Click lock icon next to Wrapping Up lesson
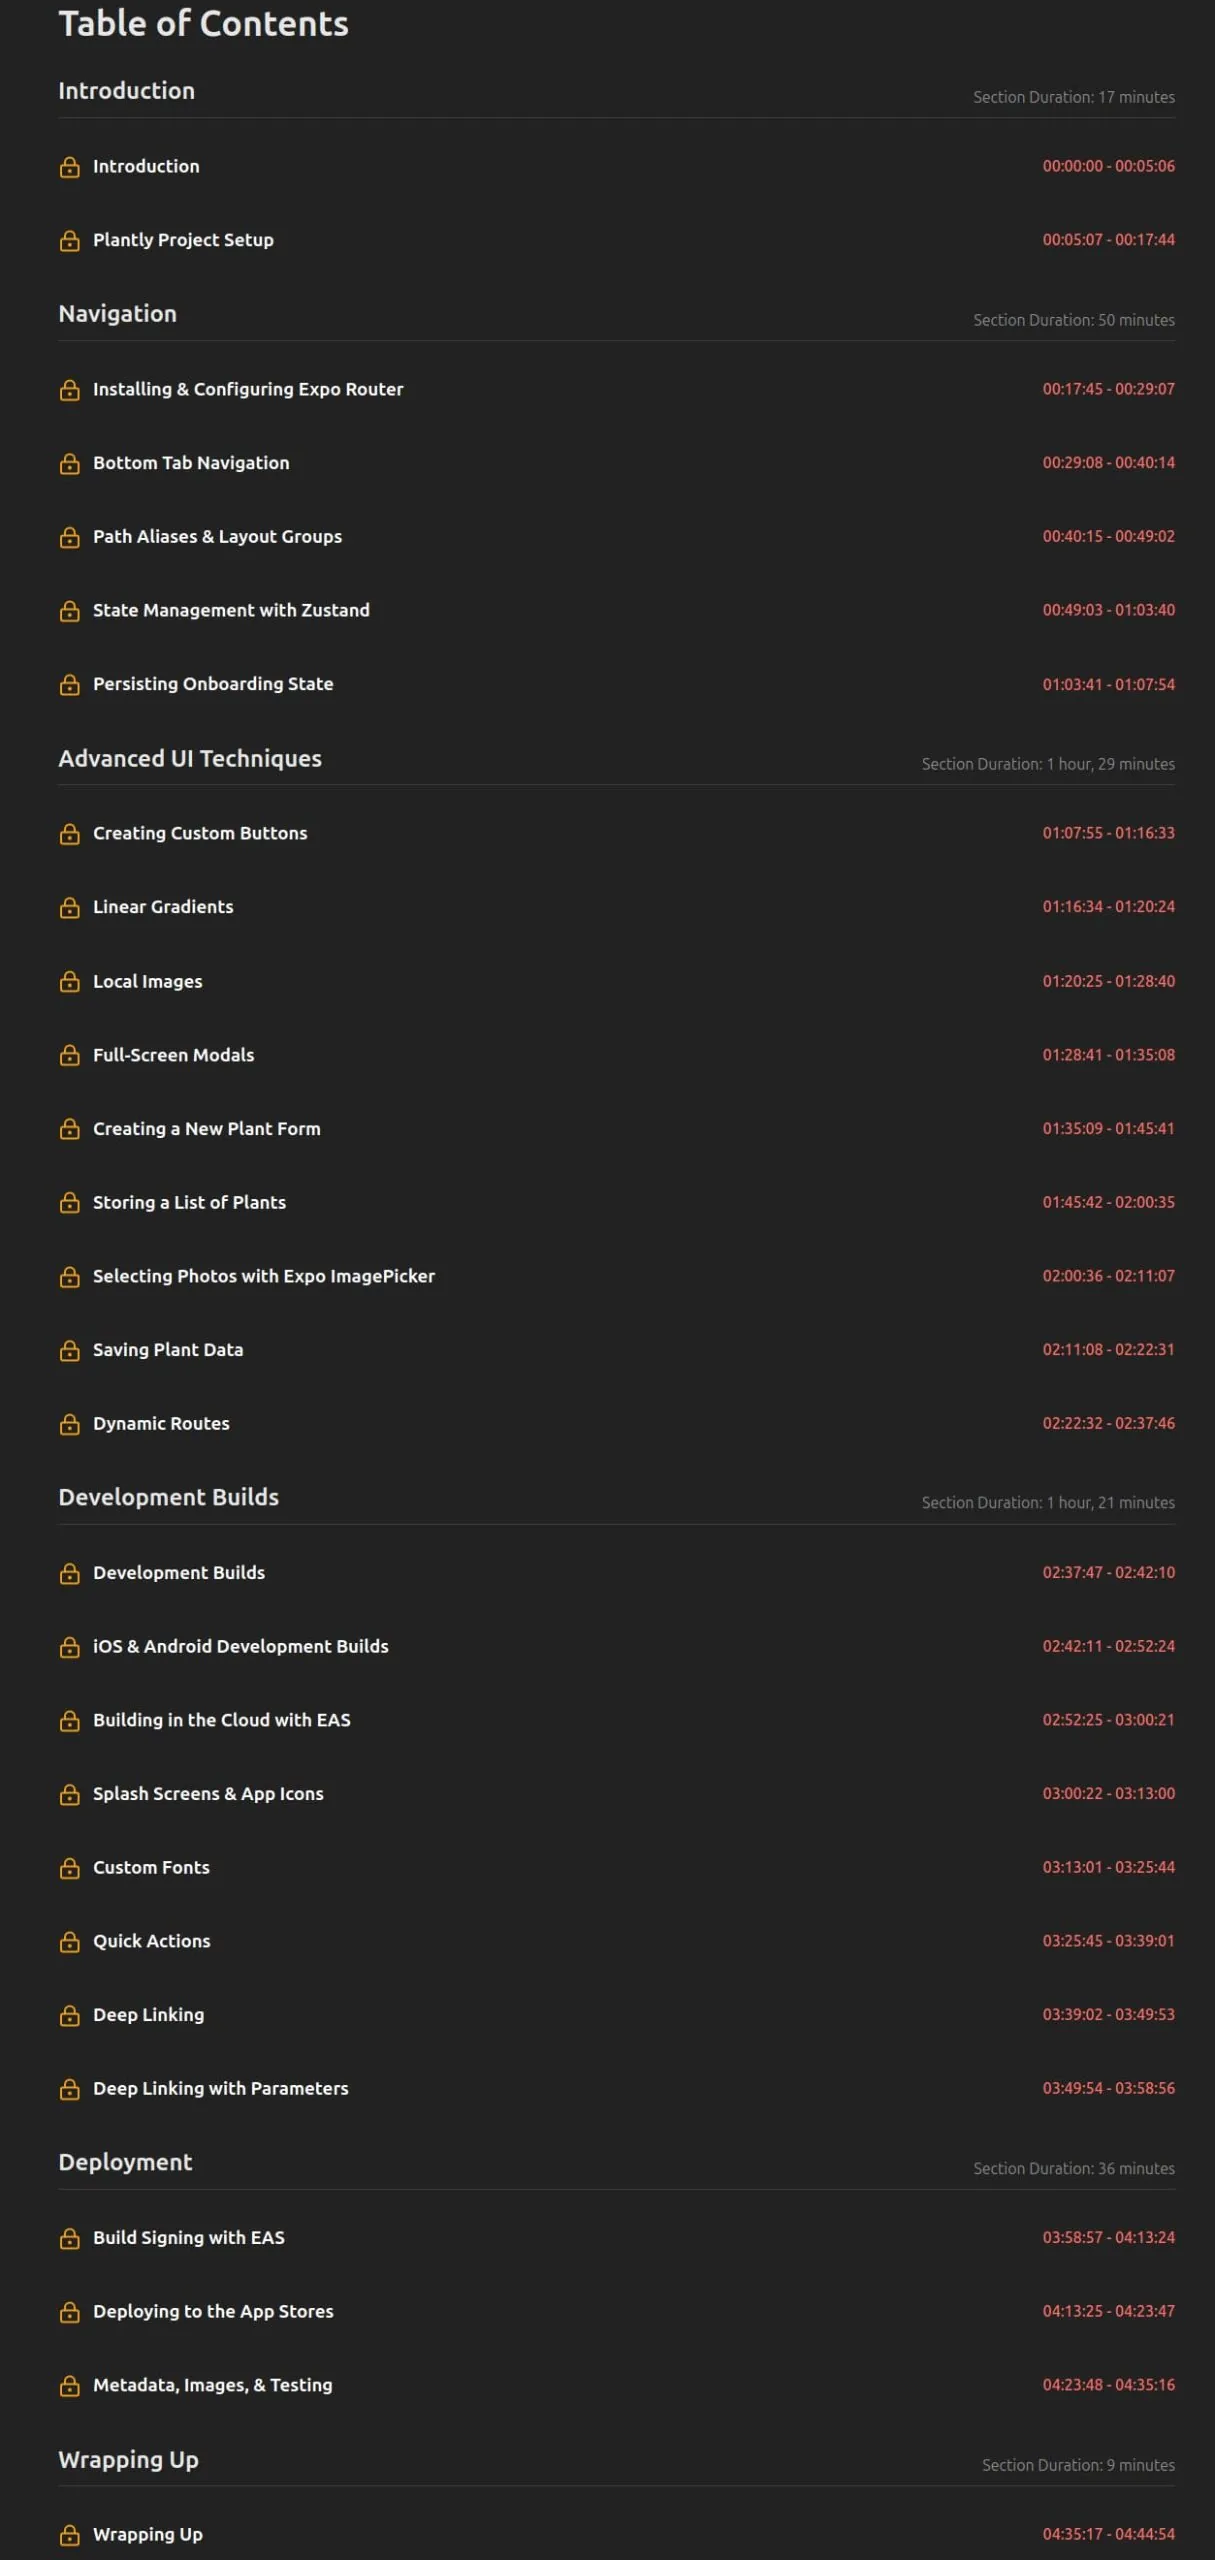The image size is (1215, 2560). click(69, 2536)
